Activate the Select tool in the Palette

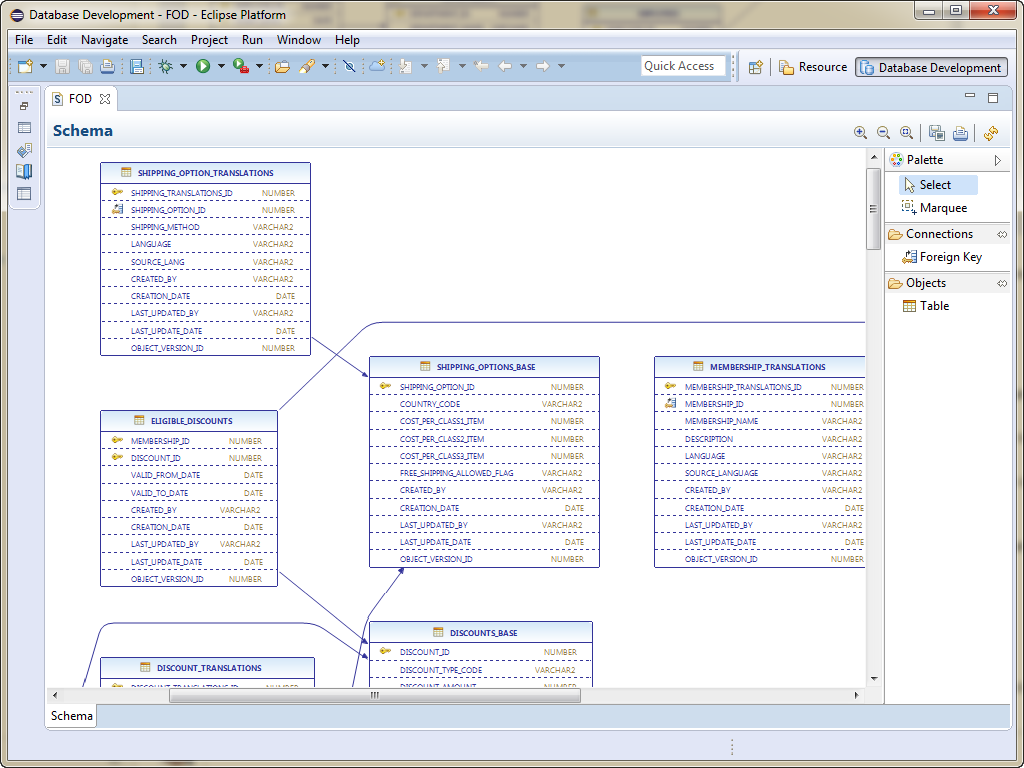coord(935,185)
